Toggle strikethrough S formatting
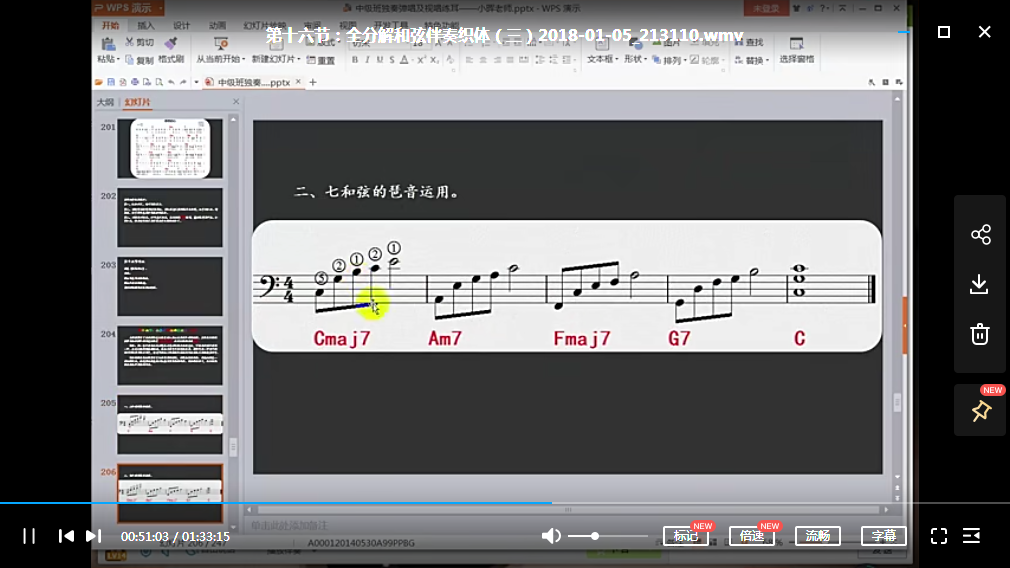The width and height of the screenshot is (1010, 568). click(392, 60)
